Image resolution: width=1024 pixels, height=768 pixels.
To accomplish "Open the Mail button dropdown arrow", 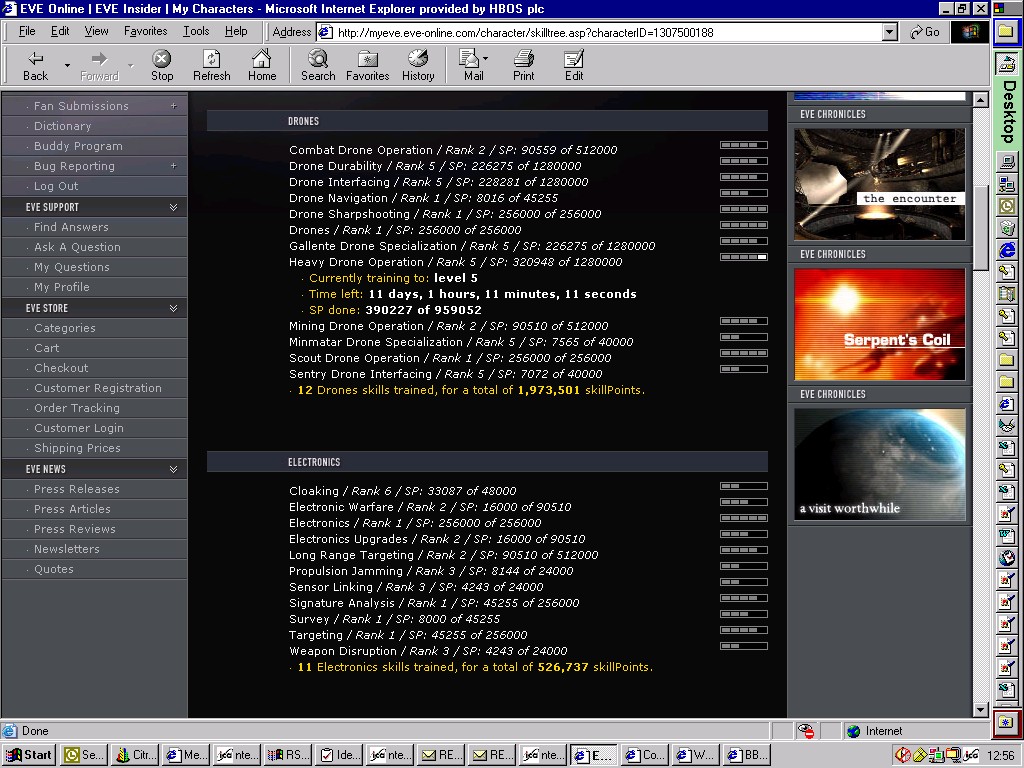I will coord(485,58).
